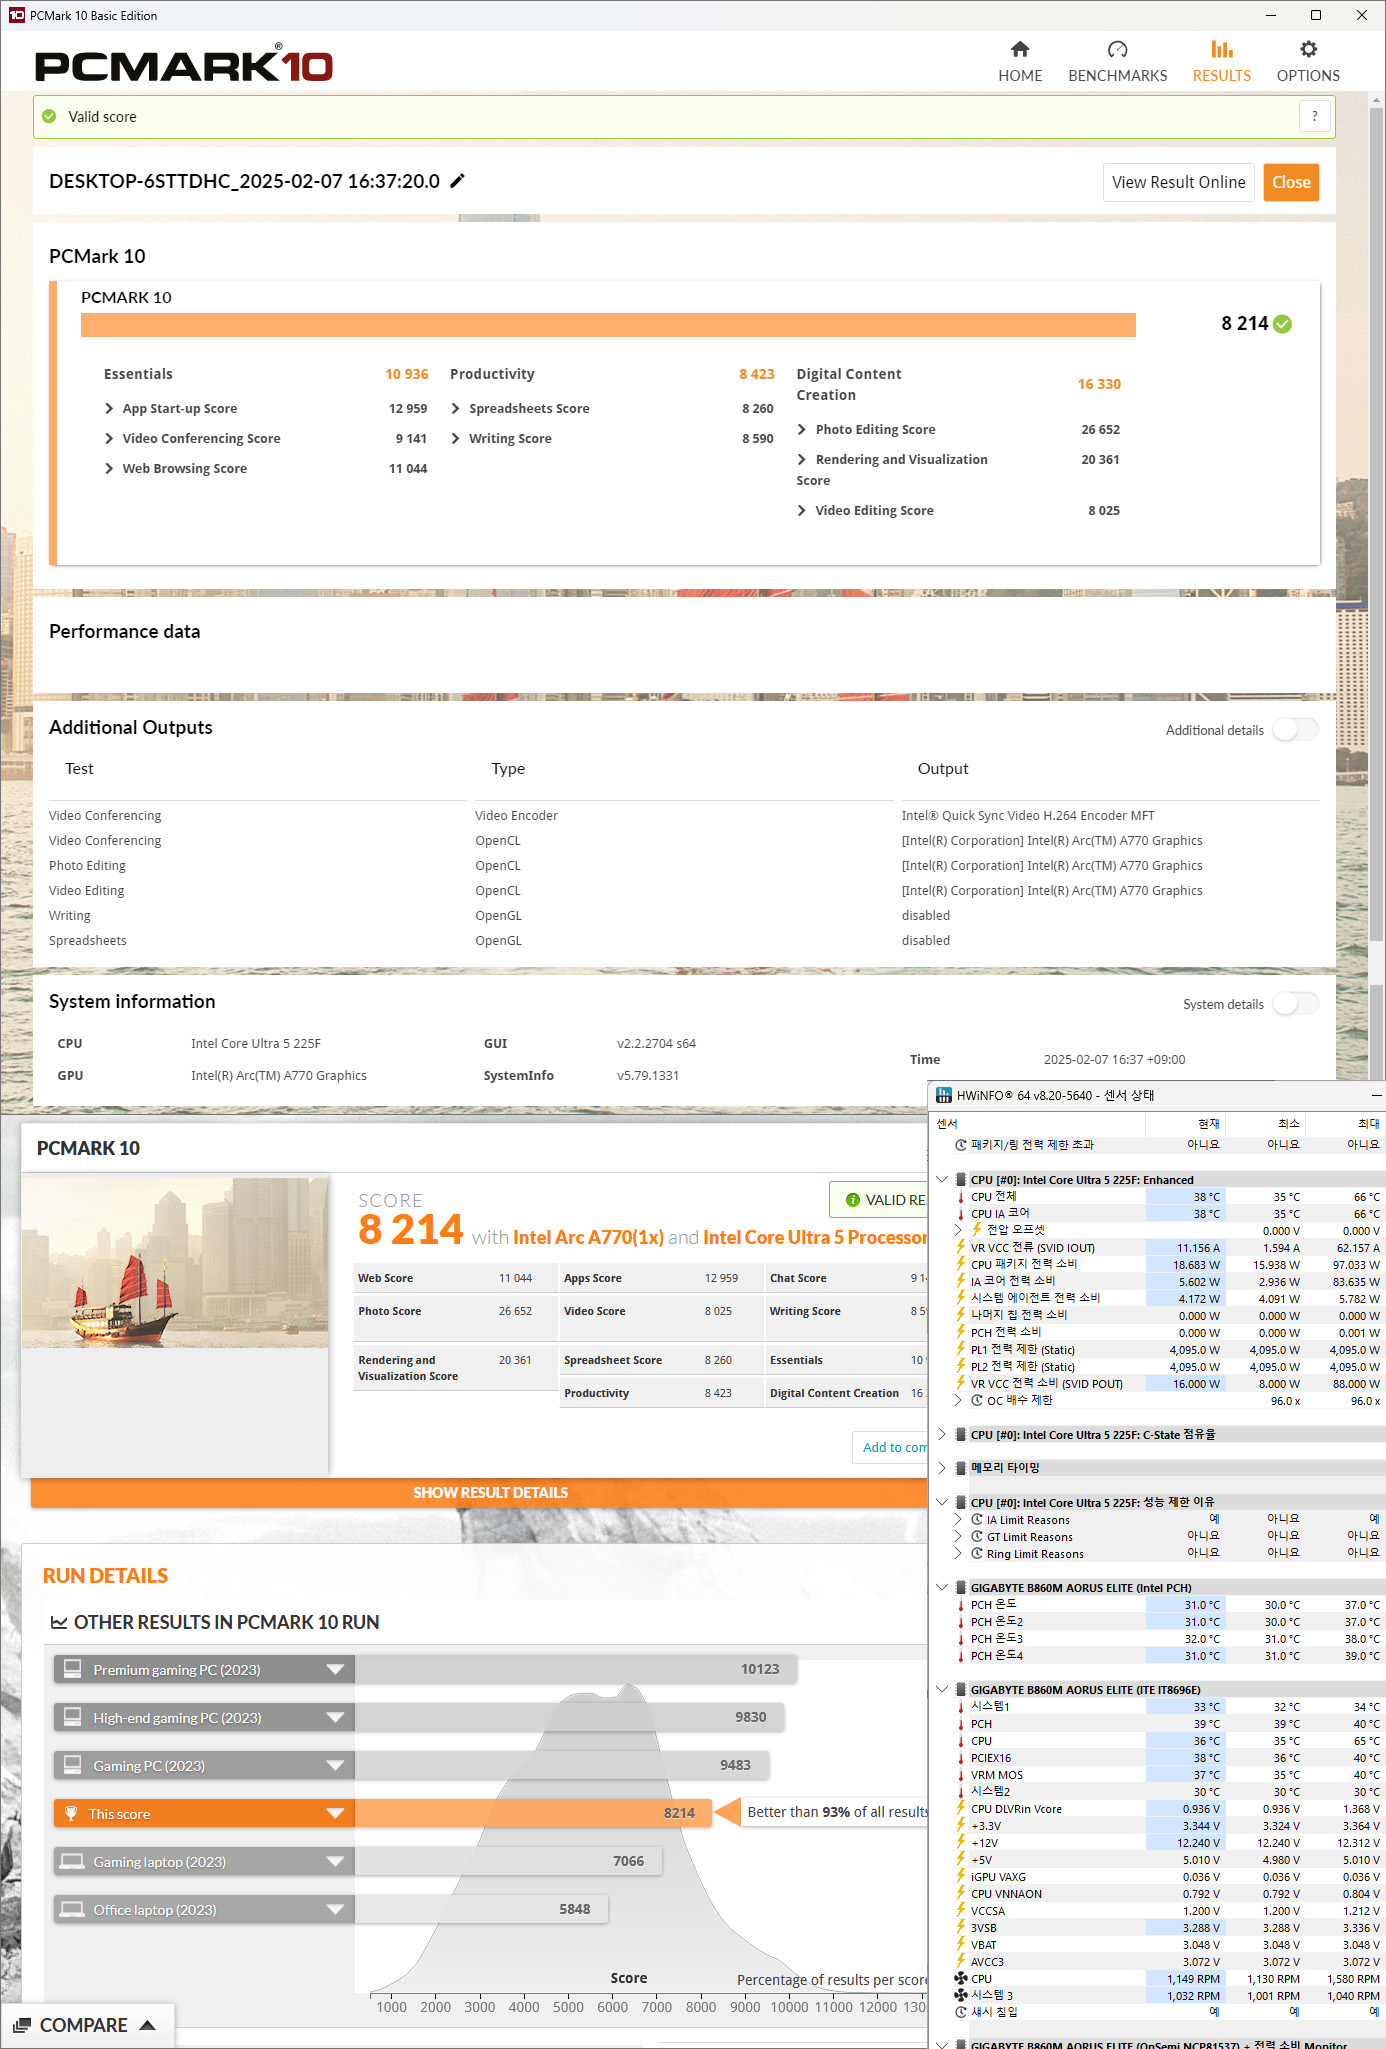Screen dimensions: 1386x2049
Task: Click the green check next to 8 214
Action: click(x=1283, y=324)
